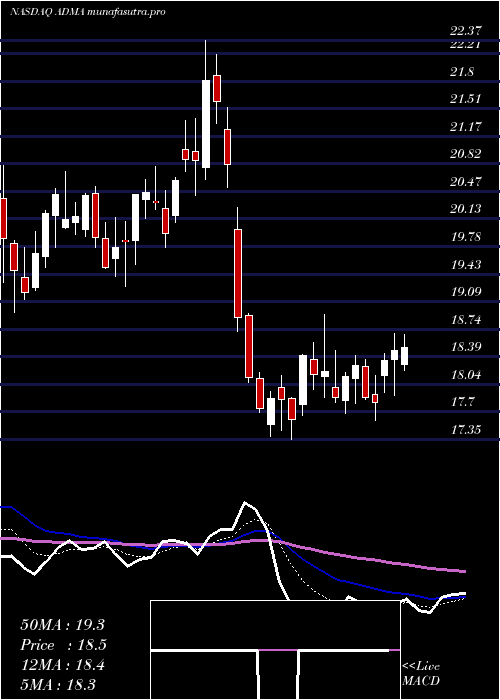
Task: Click the Price : 18.5 readout
Action: (x=63, y=645)
